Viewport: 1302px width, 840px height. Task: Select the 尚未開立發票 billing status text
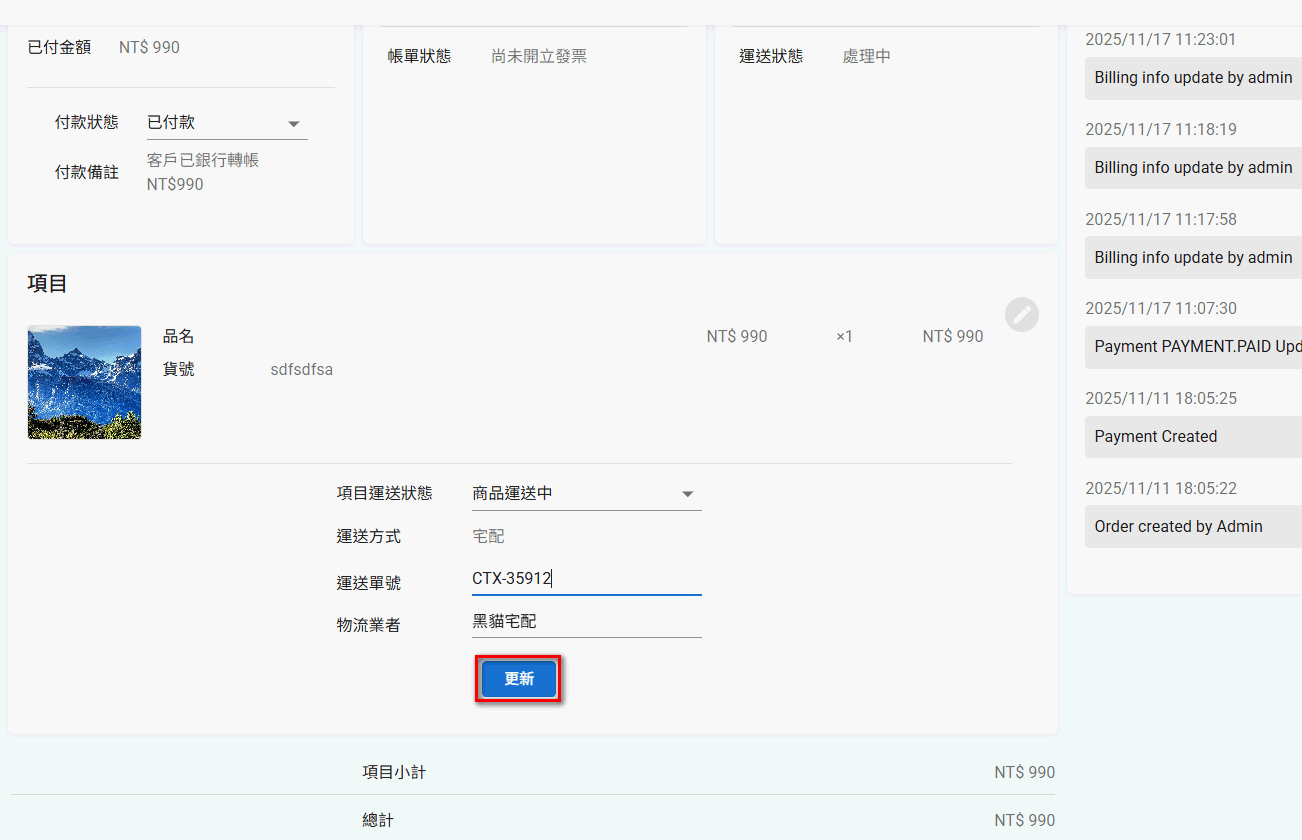click(x=539, y=57)
